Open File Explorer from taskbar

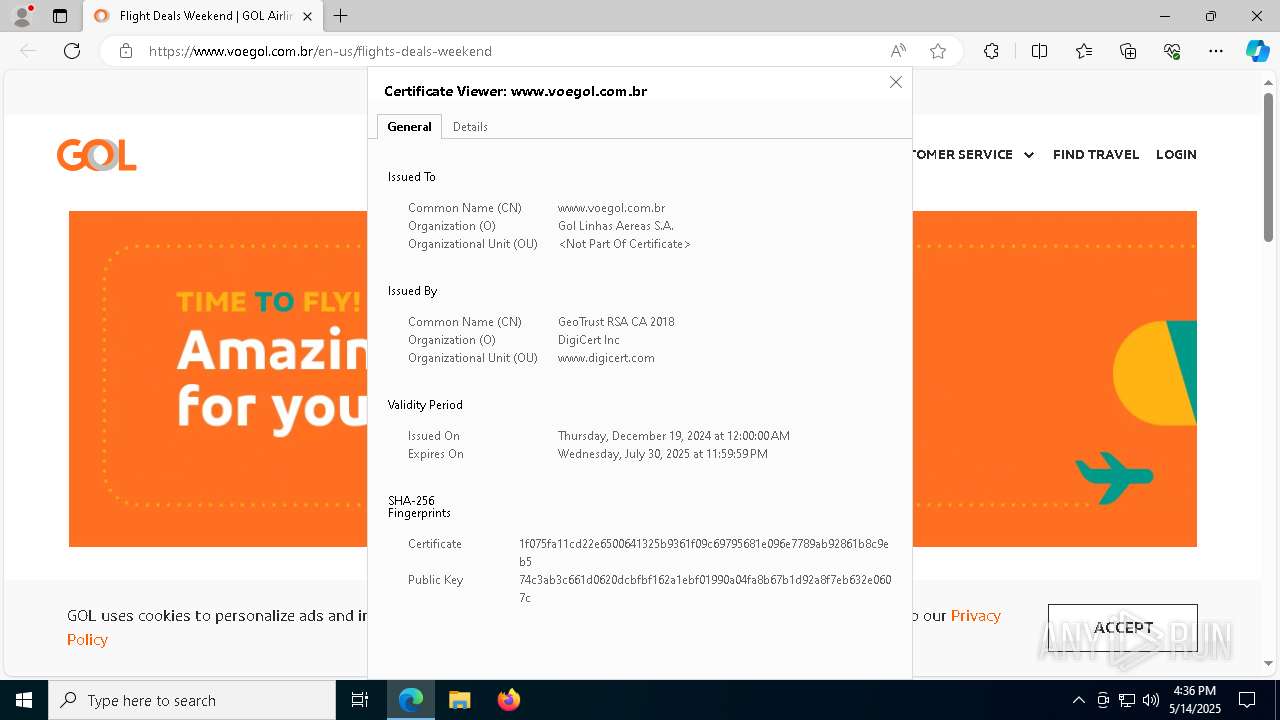(459, 700)
